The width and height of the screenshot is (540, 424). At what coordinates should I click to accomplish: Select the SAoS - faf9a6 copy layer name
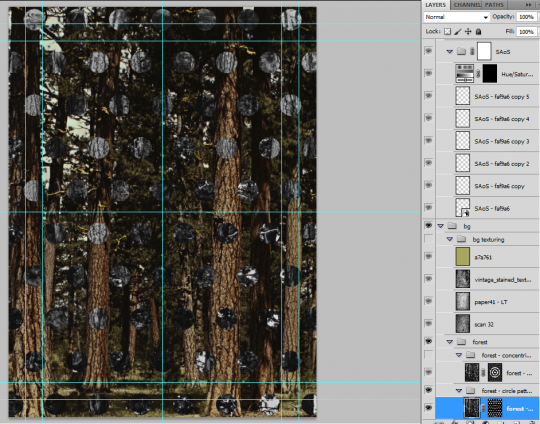[499, 186]
